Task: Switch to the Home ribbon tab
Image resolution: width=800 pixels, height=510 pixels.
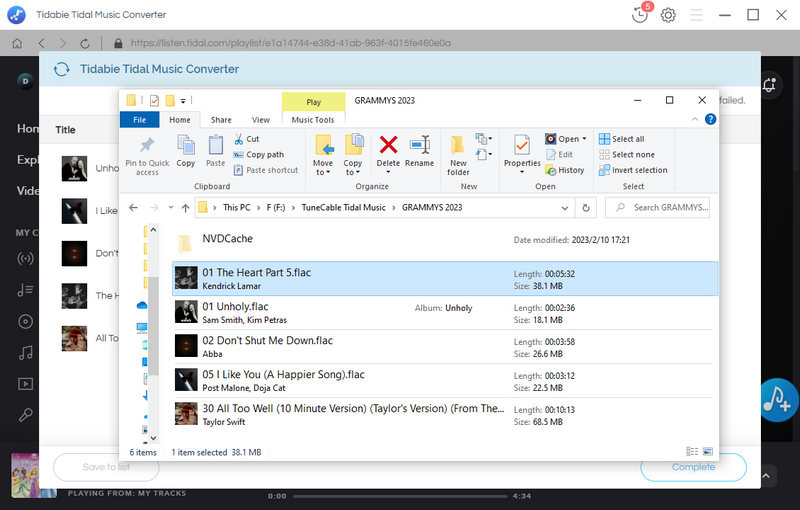Action: click(x=180, y=119)
